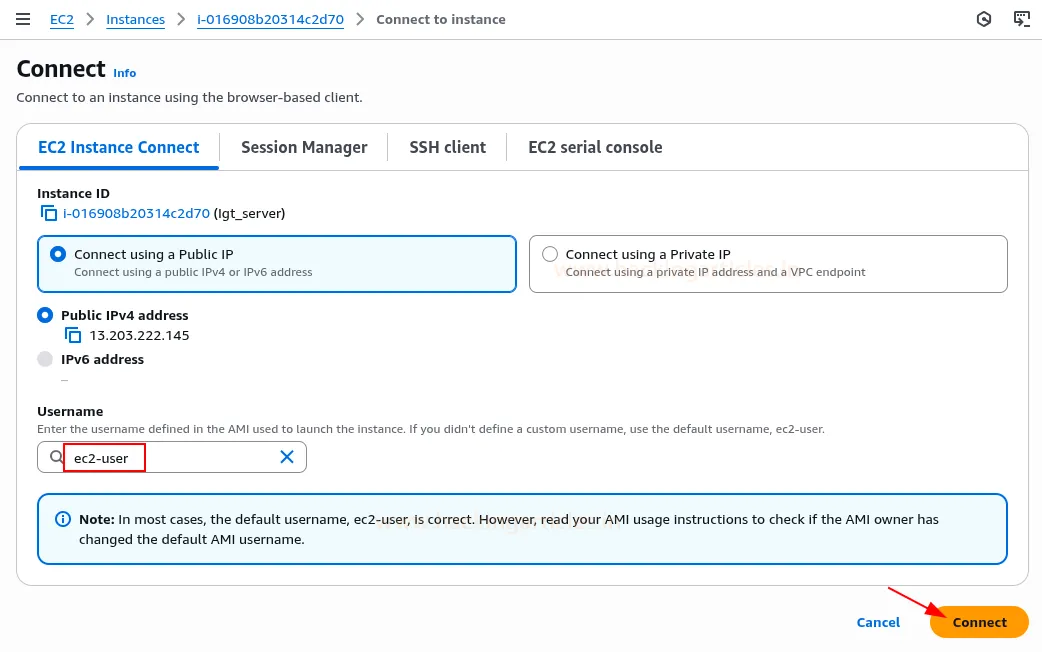Click the EC2 breadcrumb link
Viewport: 1042px width, 652px height.
tap(61, 18)
